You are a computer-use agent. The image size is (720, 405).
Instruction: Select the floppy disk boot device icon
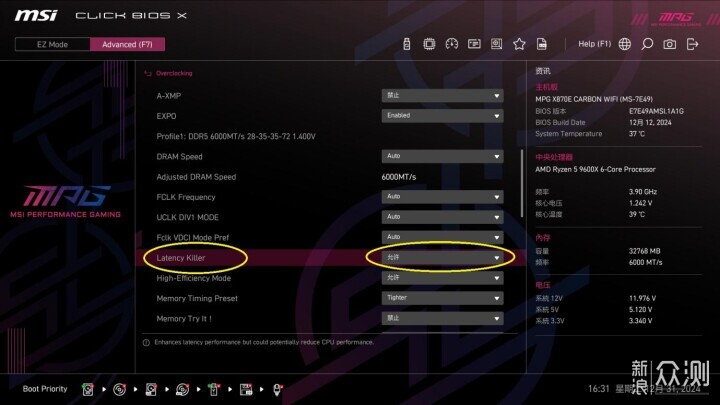[x=246, y=389]
